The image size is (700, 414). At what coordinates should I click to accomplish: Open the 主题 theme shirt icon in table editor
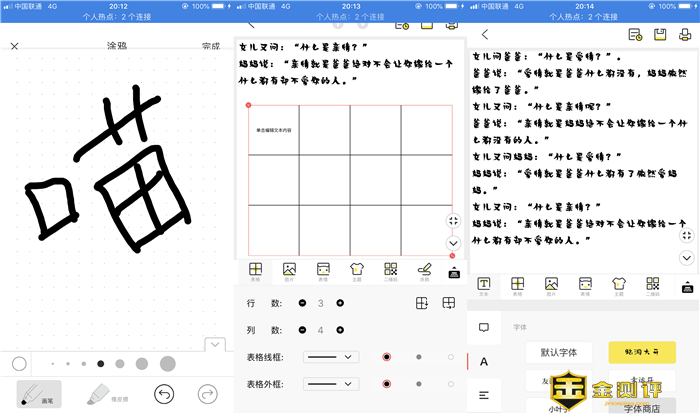[357, 272]
